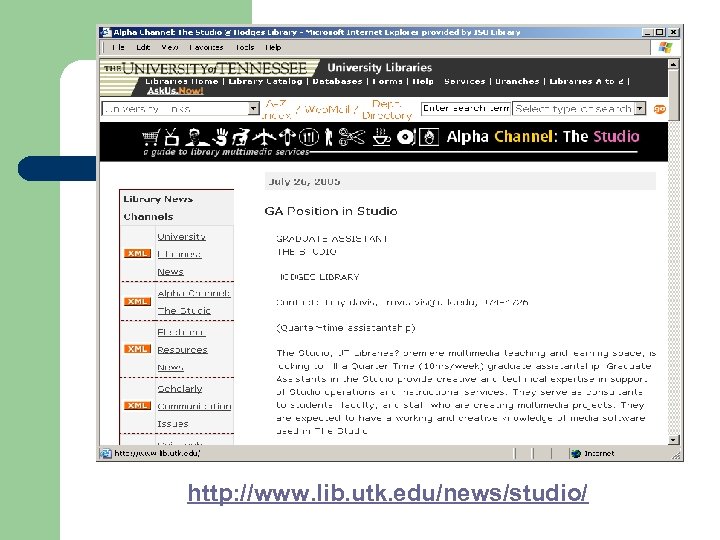Open the Favorites menu
The width and height of the screenshot is (720, 540).
(x=206, y=47)
